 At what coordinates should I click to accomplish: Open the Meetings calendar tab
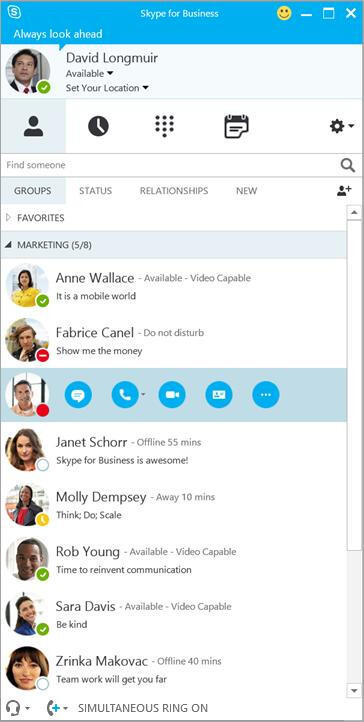point(237,126)
